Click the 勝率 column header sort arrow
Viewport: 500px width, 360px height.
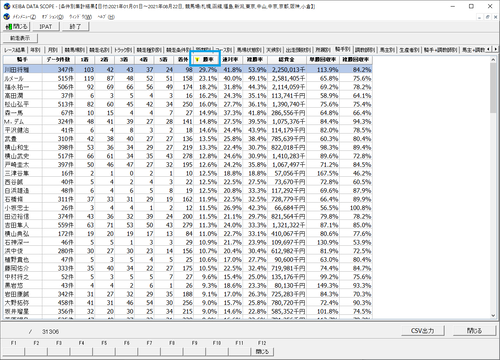point(197,60)
